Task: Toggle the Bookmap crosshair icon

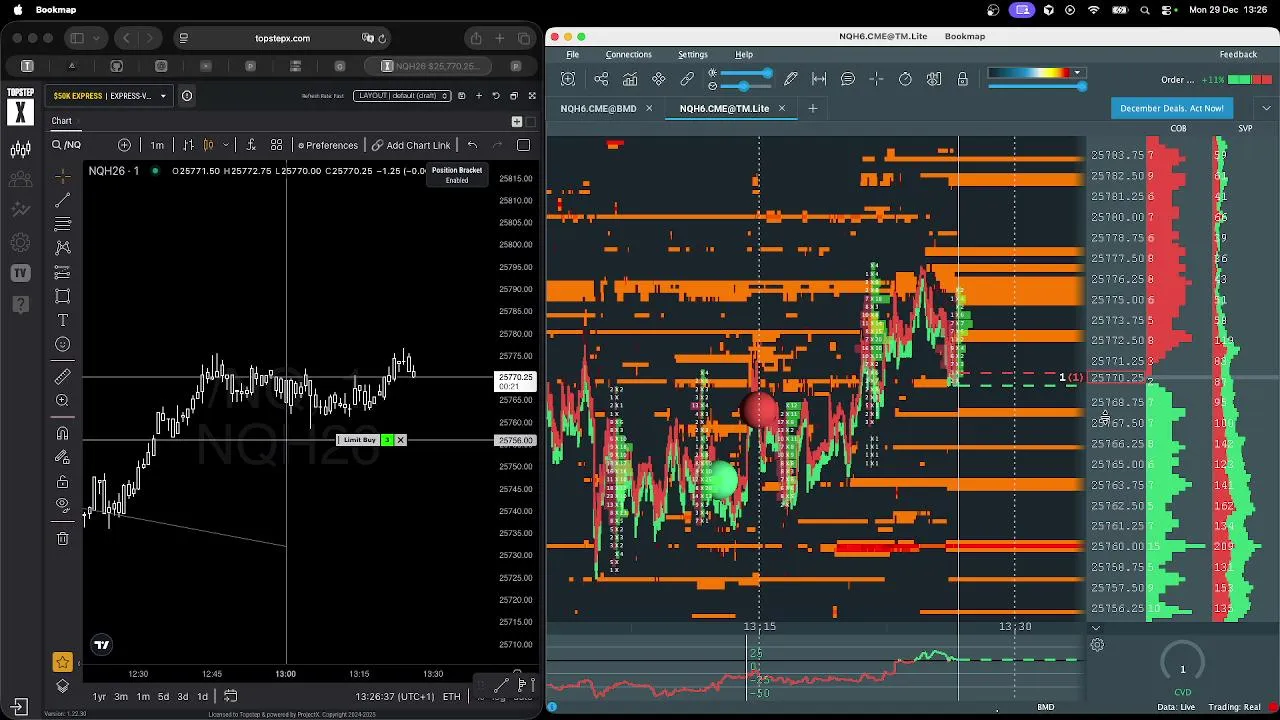Action: click(876, 79)
